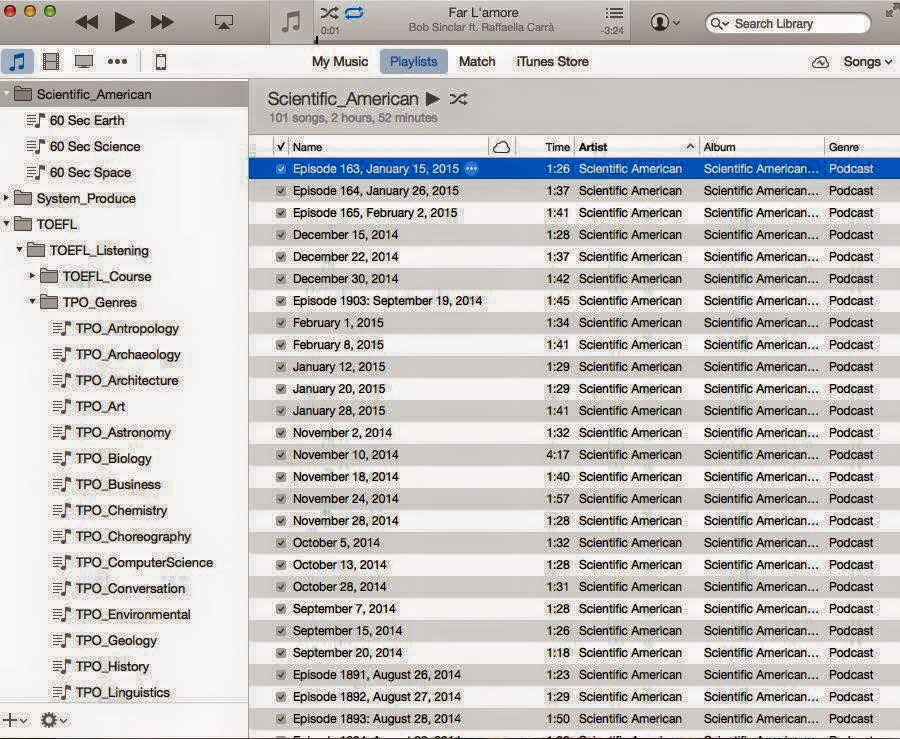Expand the TOEFL_Course folder

(x=32, y=276)
